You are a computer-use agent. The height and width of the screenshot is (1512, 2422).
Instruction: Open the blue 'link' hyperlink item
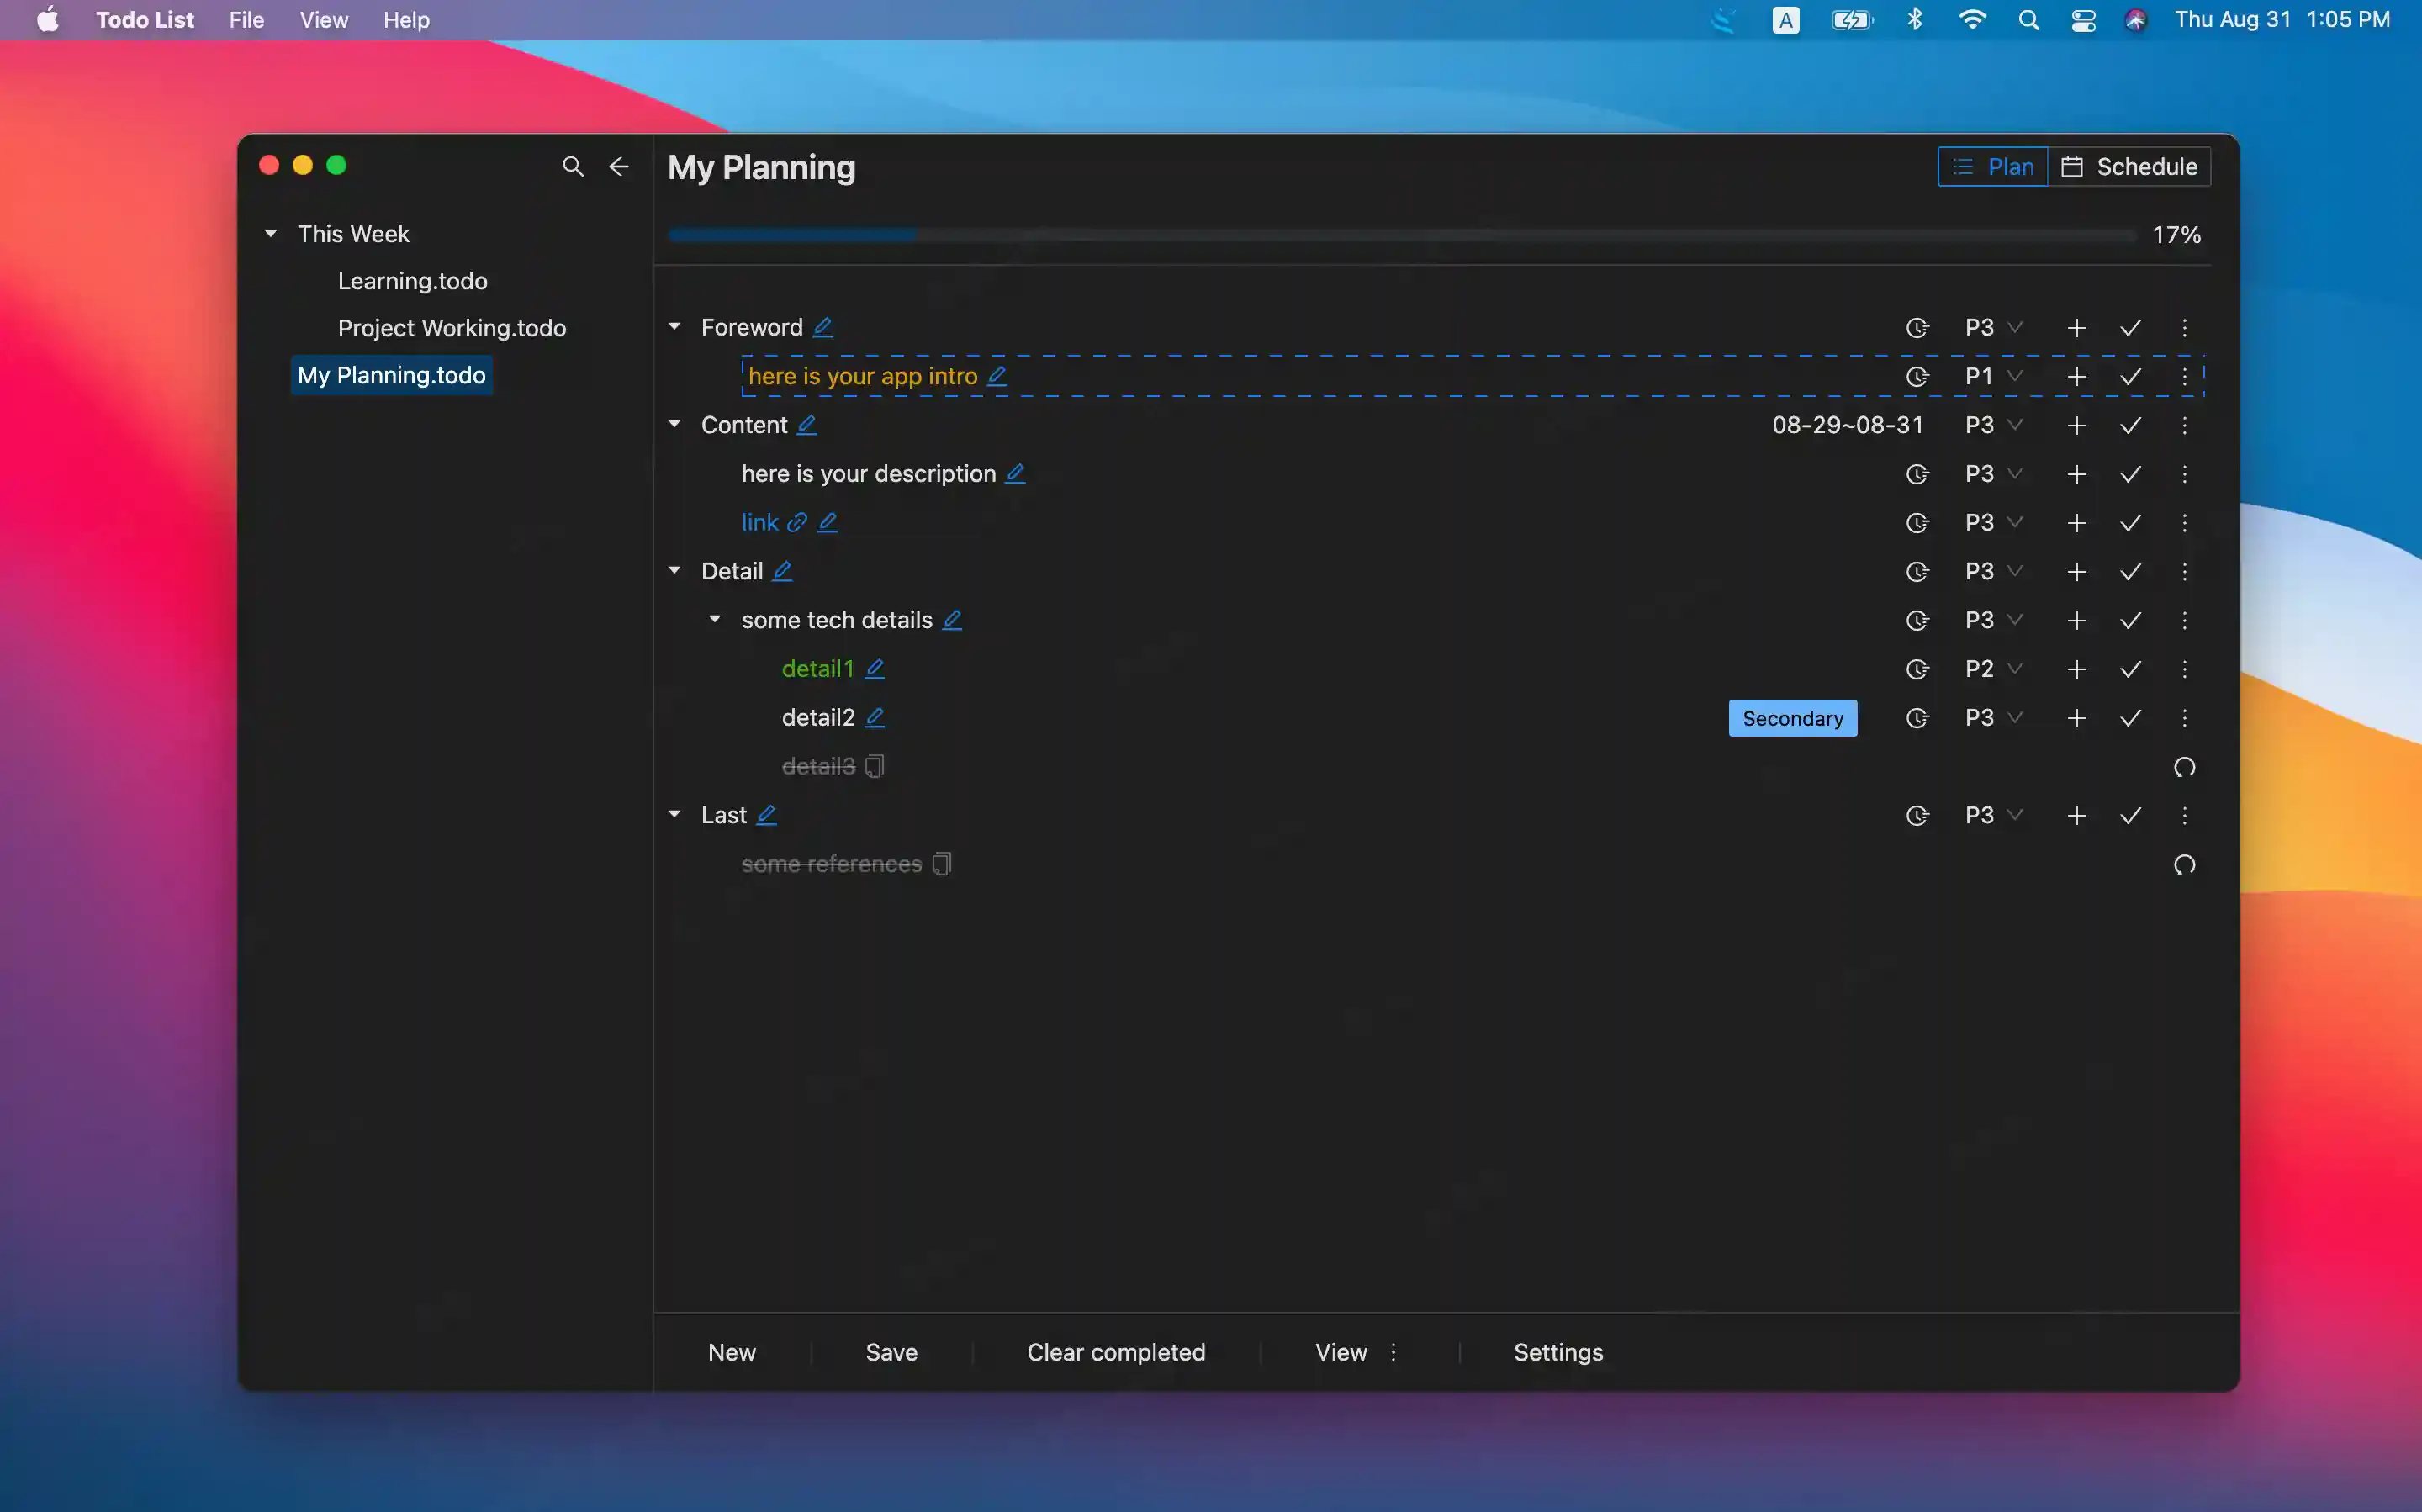pyautogui.click(x=760, y=522)
